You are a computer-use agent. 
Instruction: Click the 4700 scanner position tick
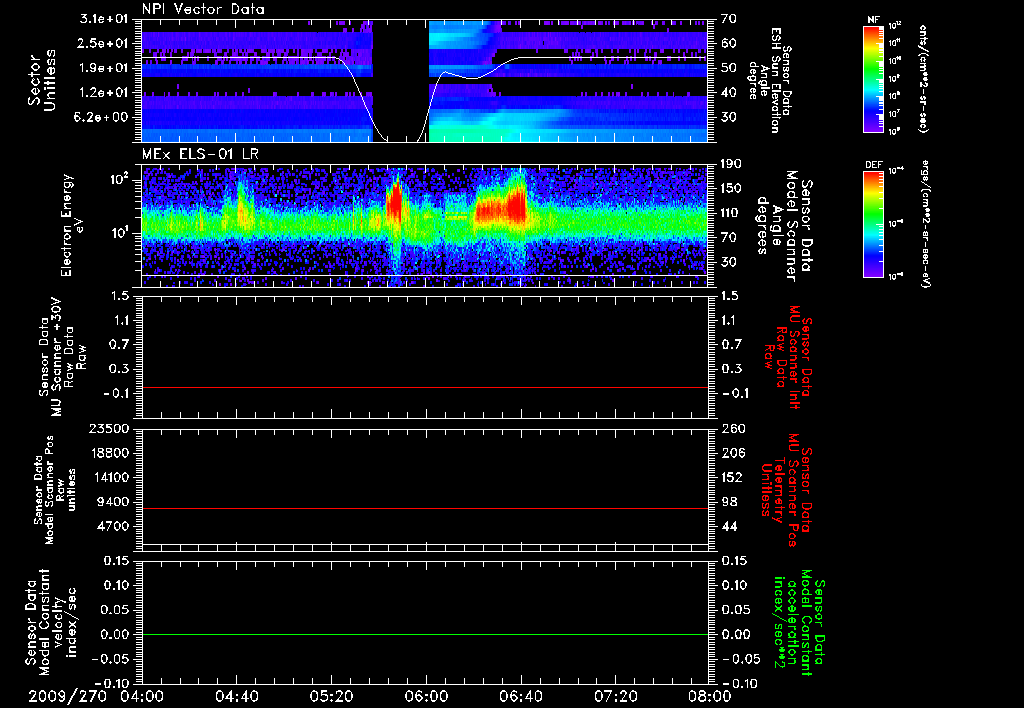[112, 526]
